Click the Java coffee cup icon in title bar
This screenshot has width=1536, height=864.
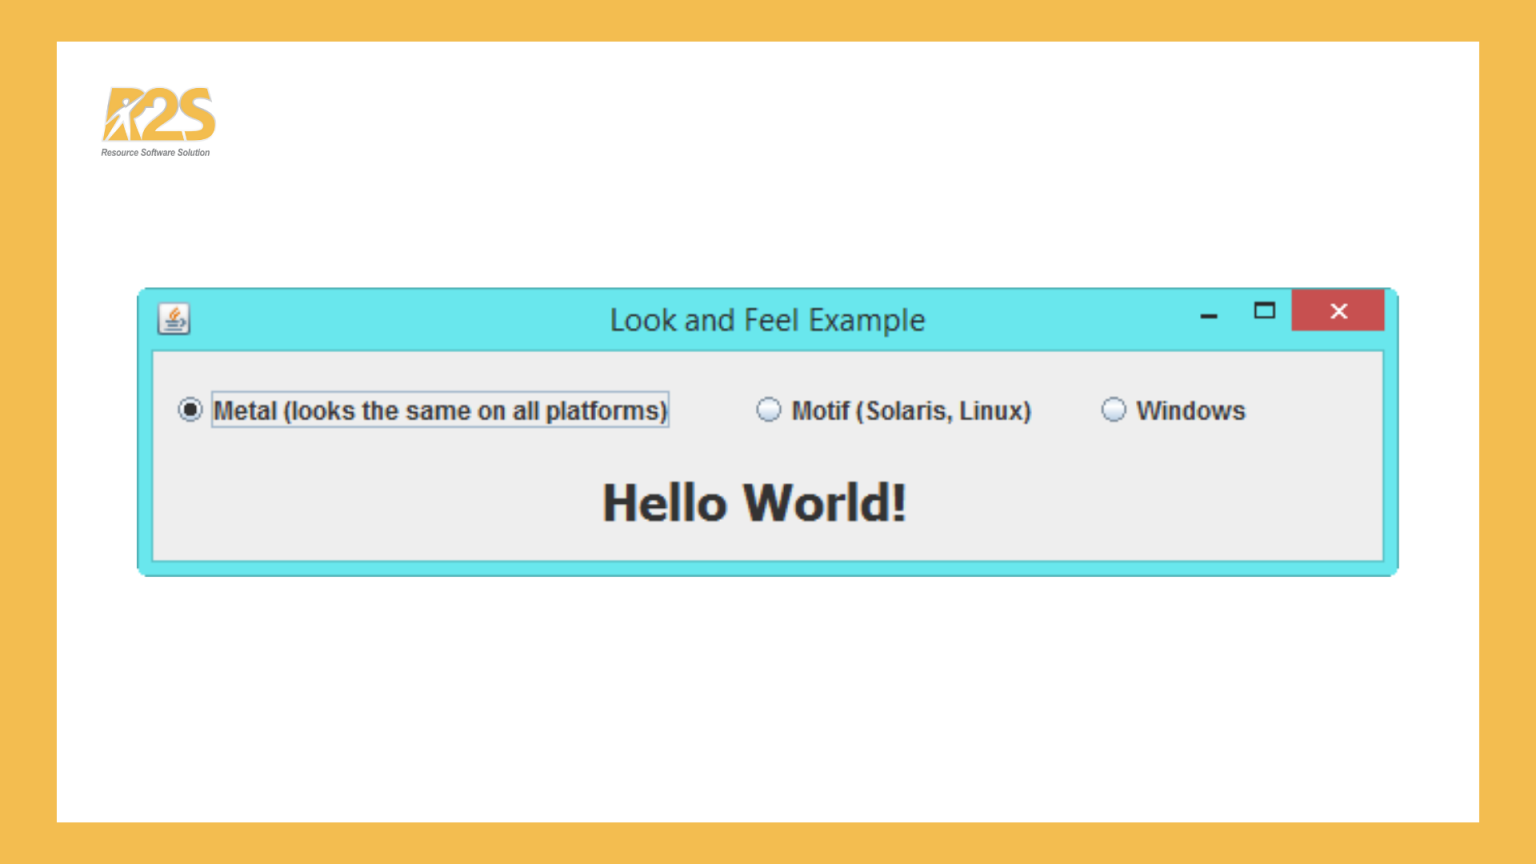pos(174,319)
